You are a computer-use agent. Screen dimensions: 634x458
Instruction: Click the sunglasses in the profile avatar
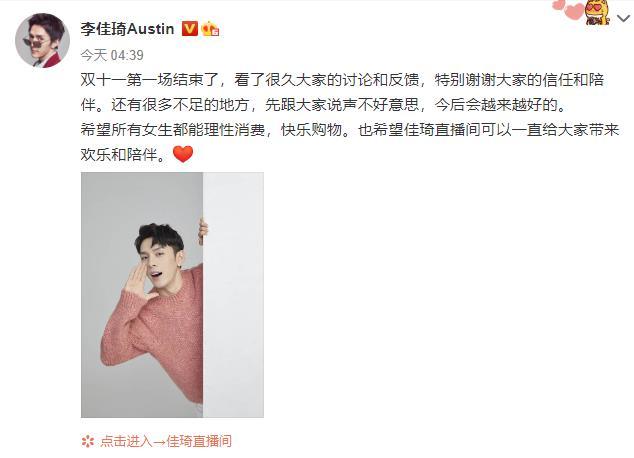[x=35, y=42]
